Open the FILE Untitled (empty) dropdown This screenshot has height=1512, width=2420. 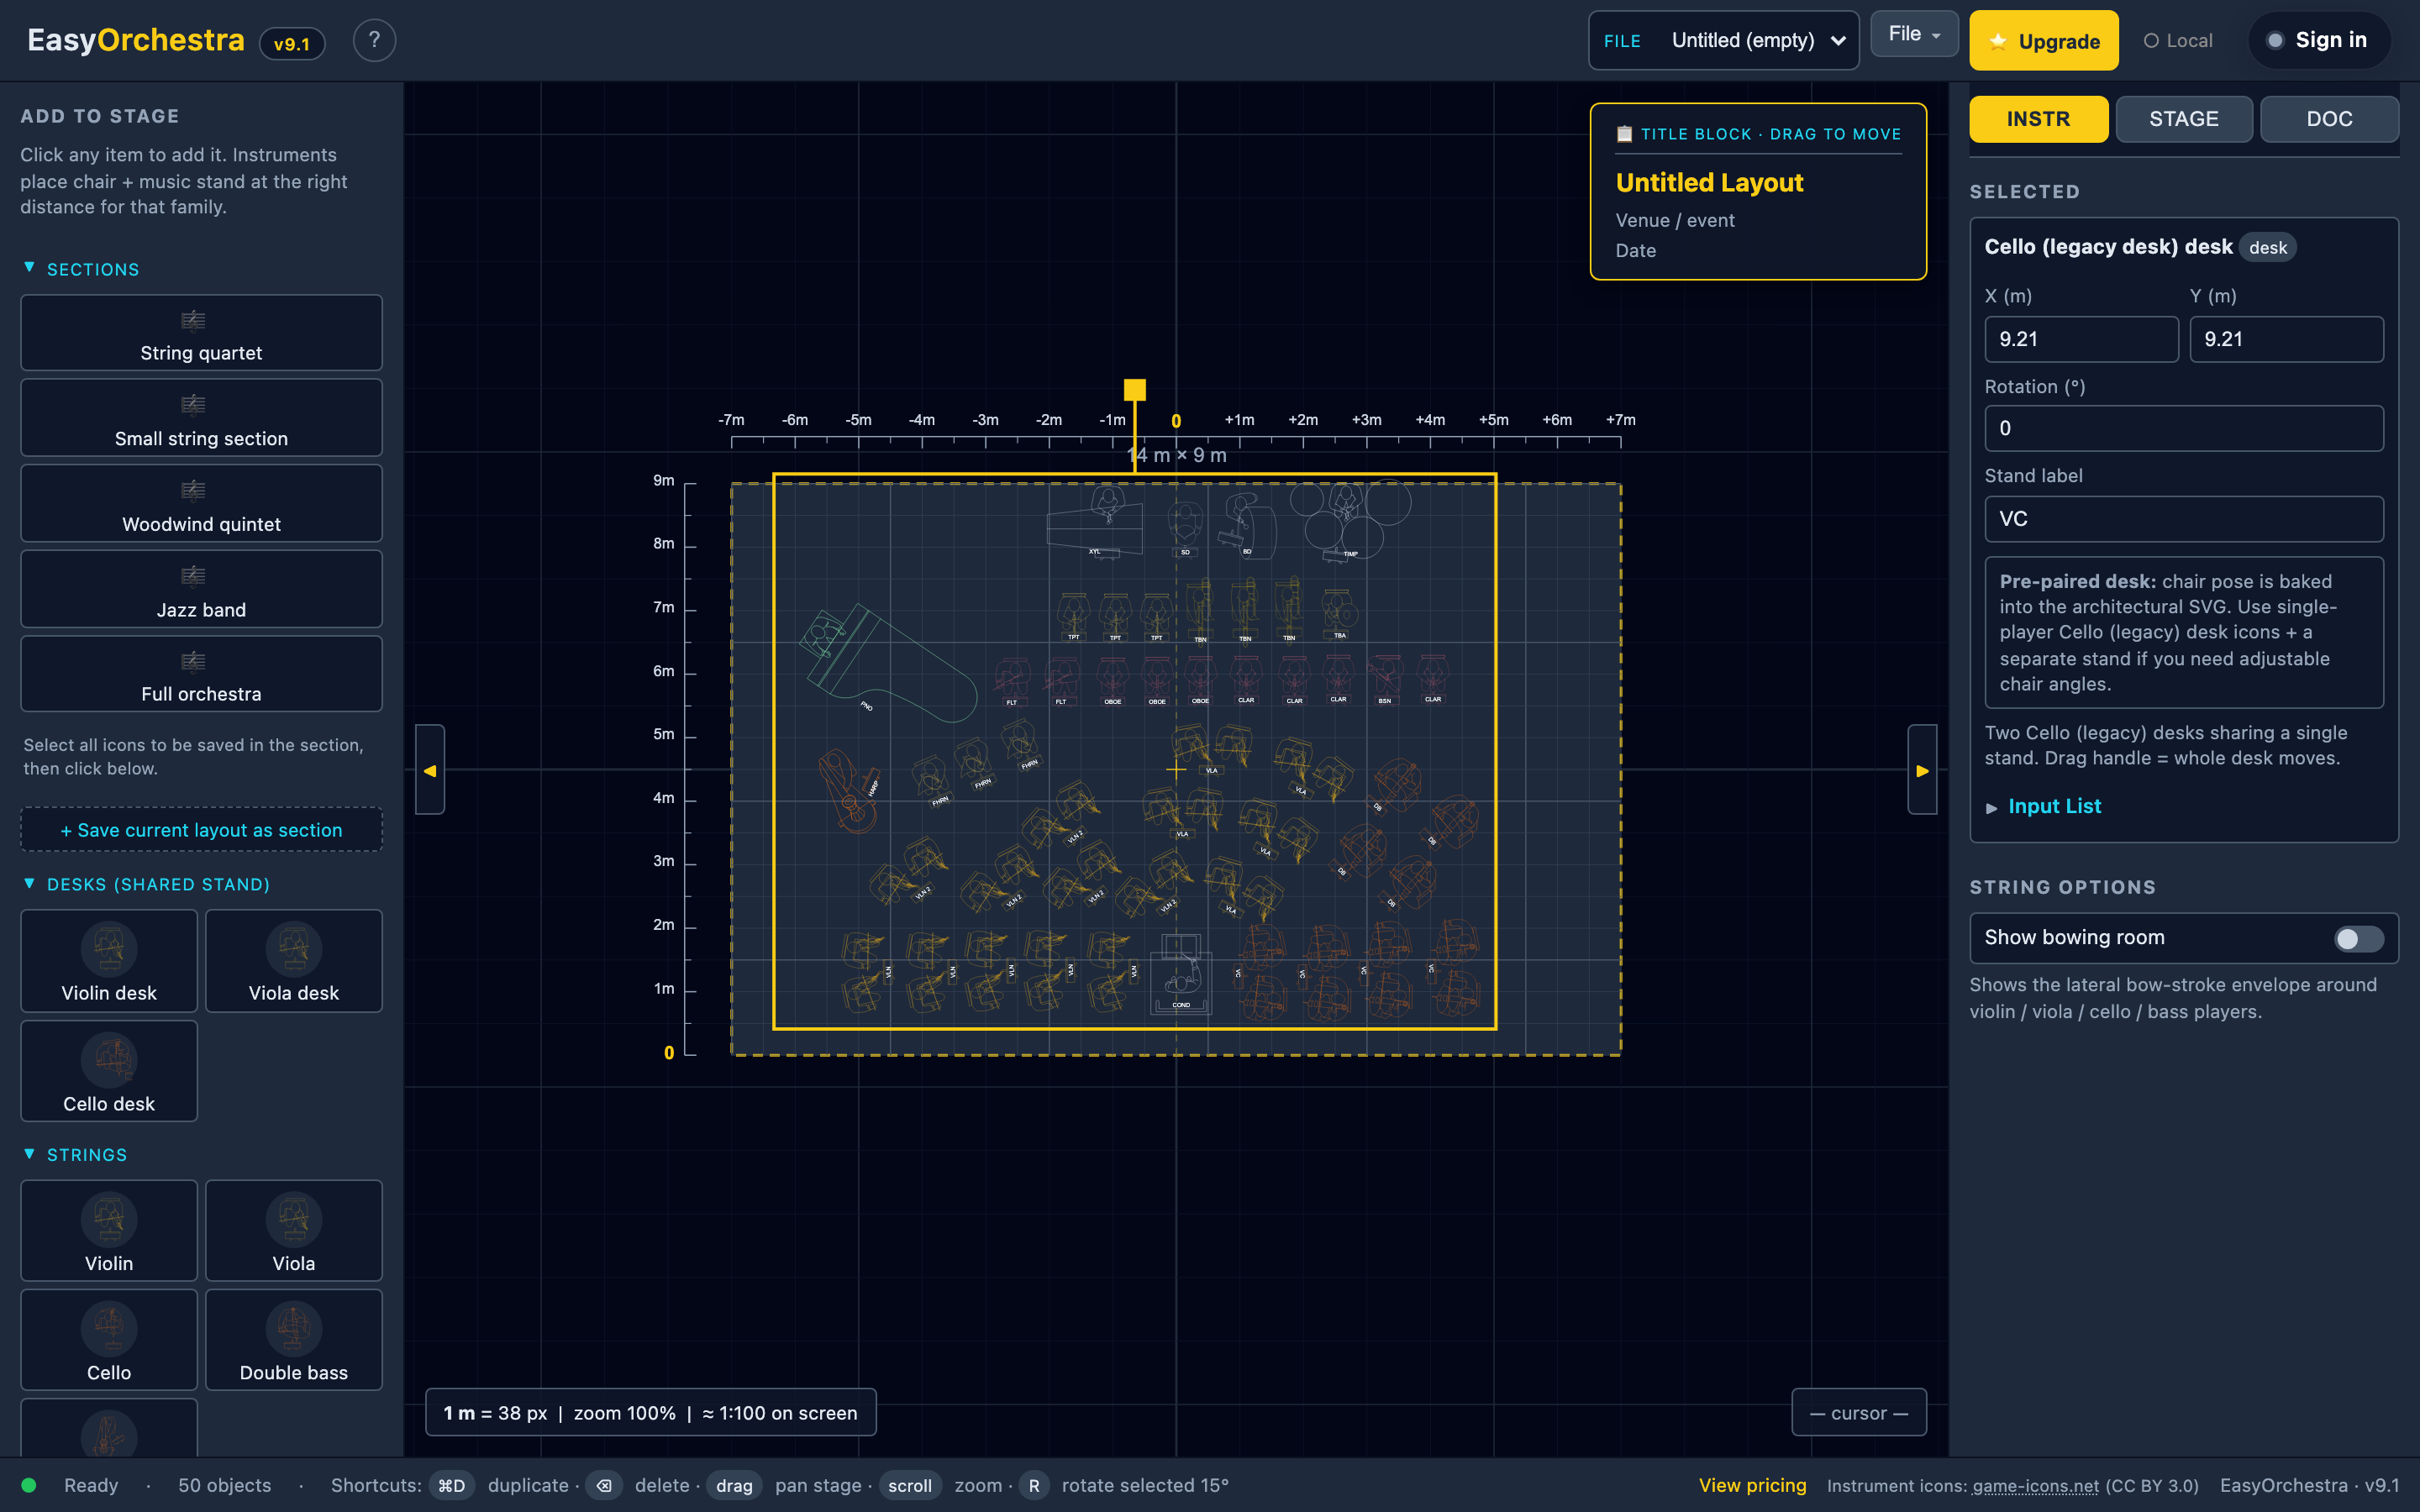pyautogui.click(x=1723, y=41)
